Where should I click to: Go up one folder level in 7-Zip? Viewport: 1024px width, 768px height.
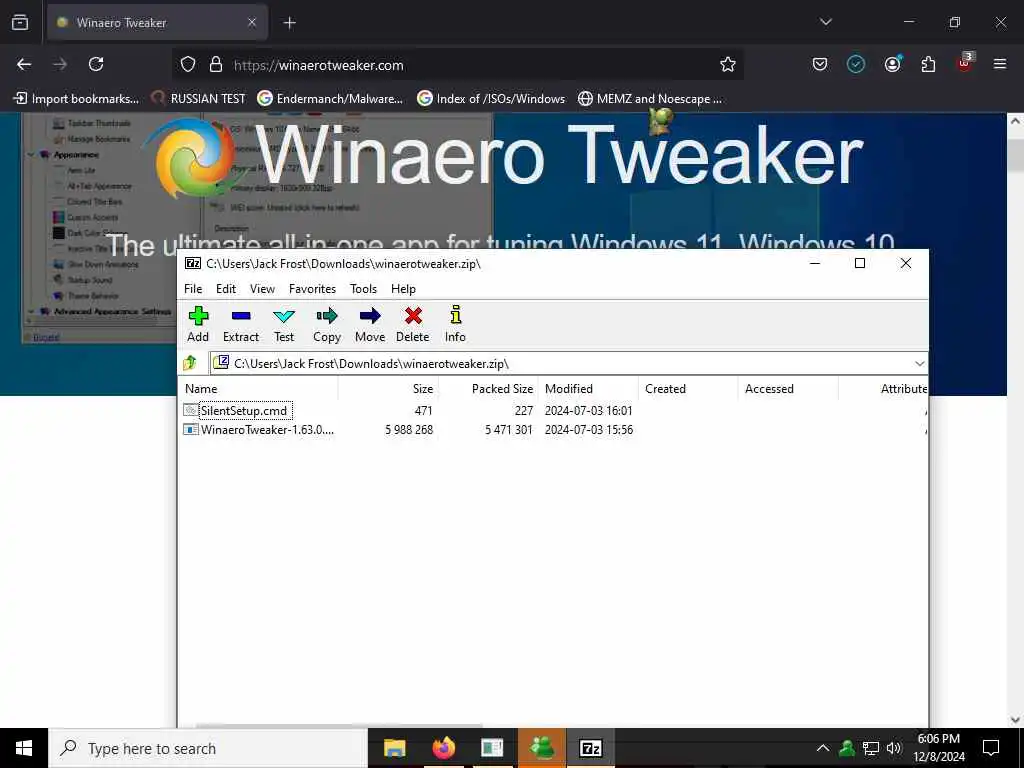pyautogui.click(x=190, y=363)
